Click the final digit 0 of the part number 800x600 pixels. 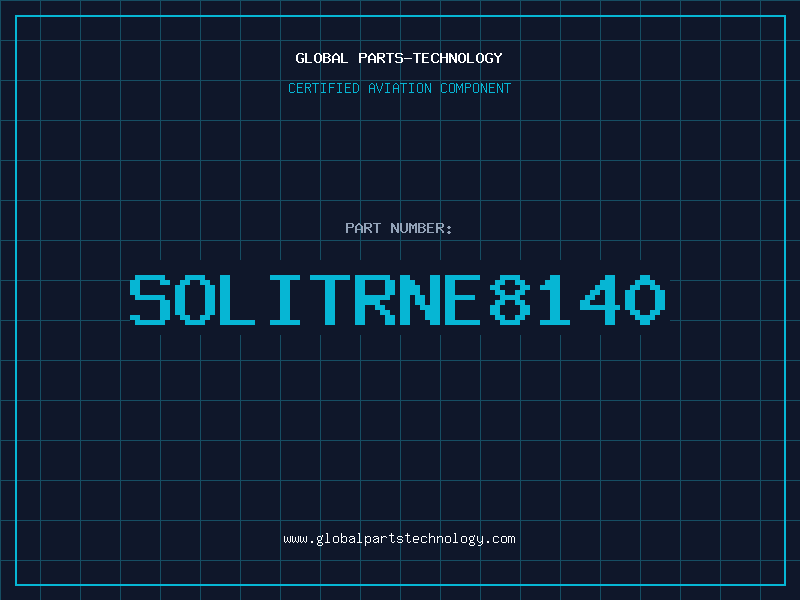point(642,300)
